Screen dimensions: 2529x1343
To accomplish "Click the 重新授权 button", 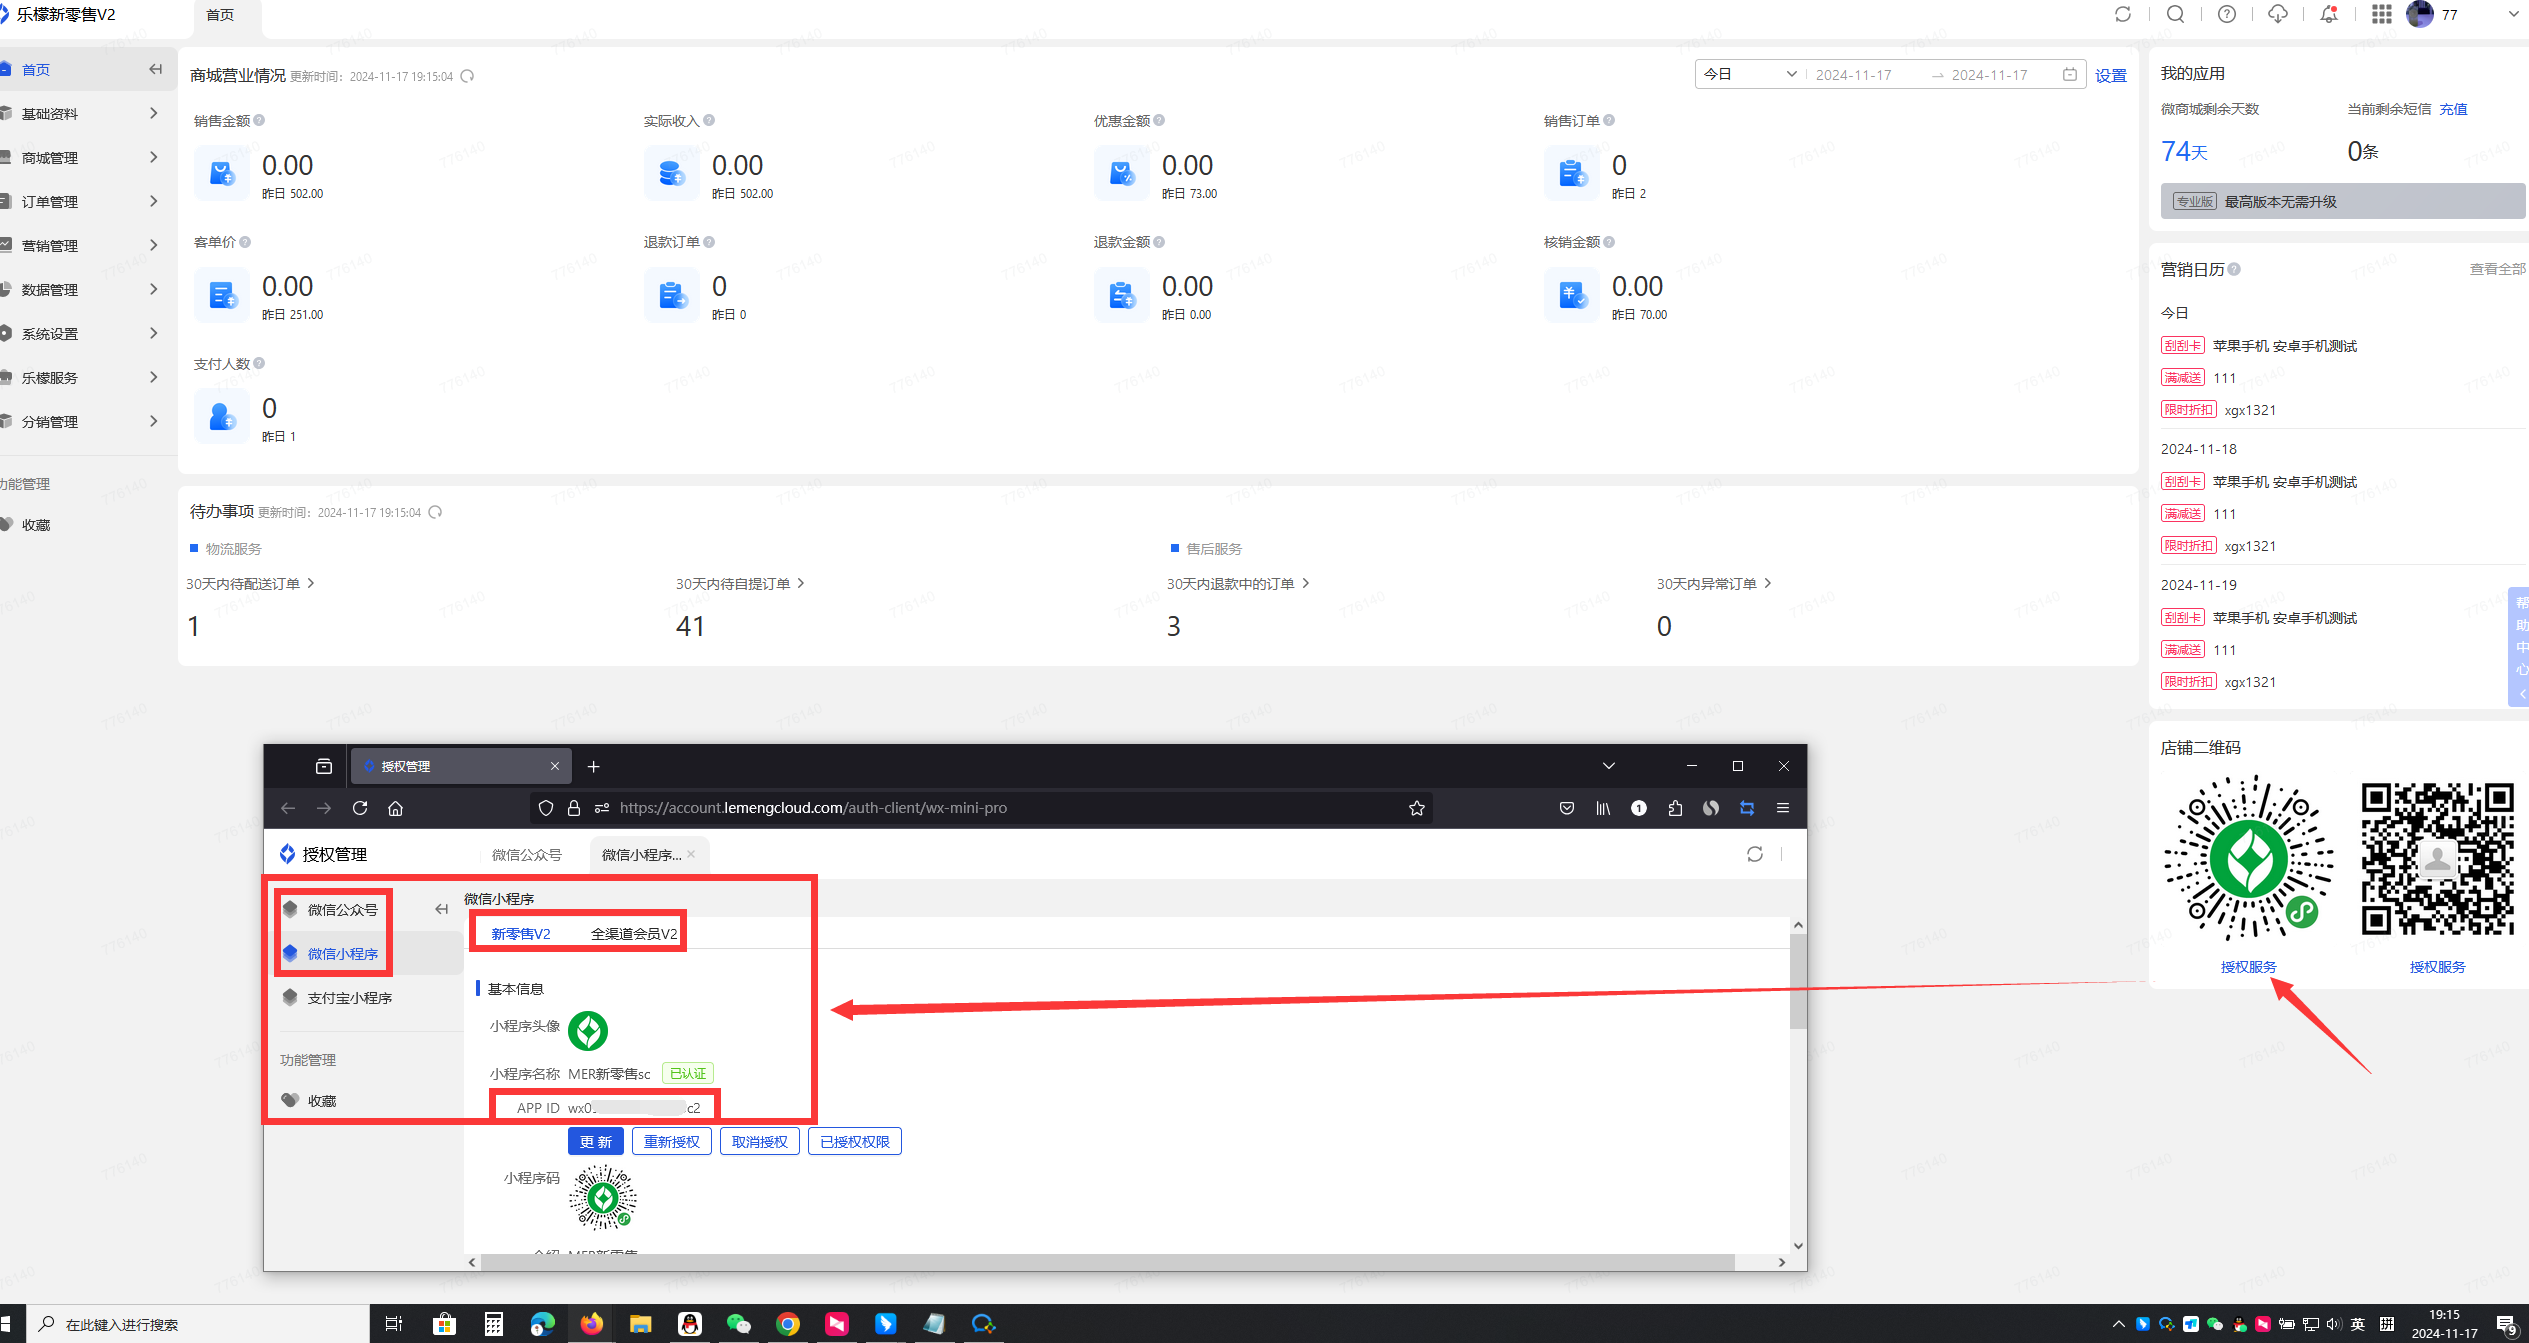I will pyautogui.click(x=672, y=1141).
